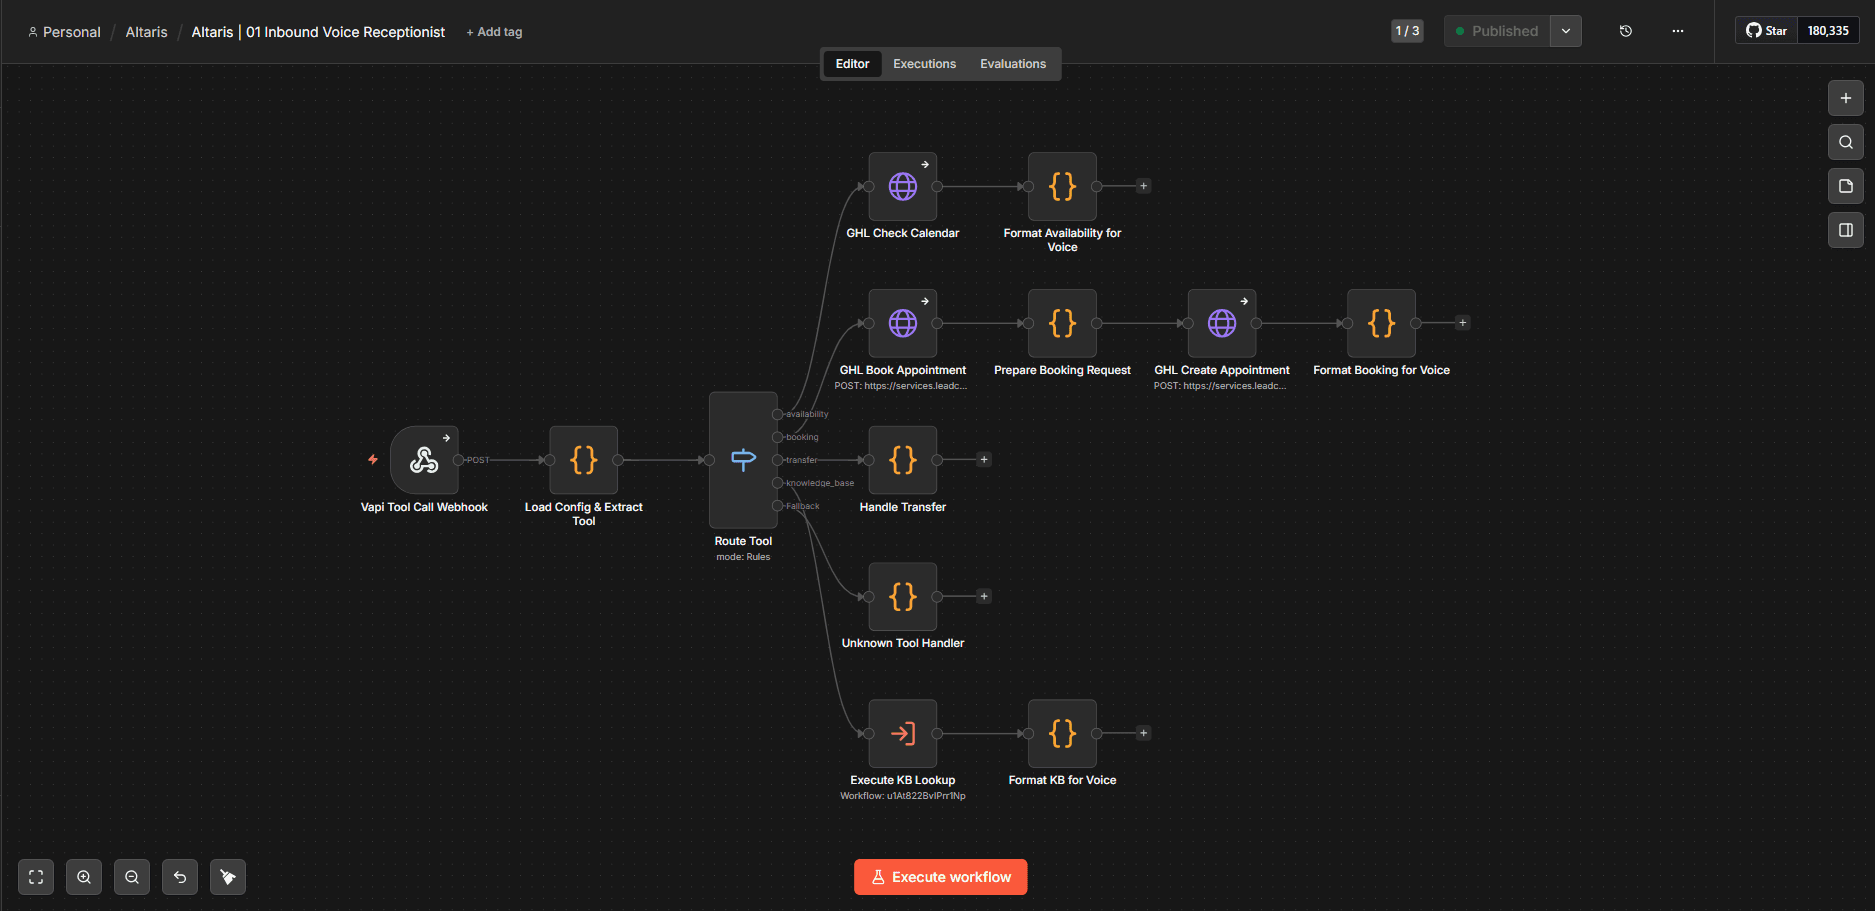Toggle the logs panel from the right sidebar
The height and width of the screenshot is (911, 1875).
(x=1845, y=230)
